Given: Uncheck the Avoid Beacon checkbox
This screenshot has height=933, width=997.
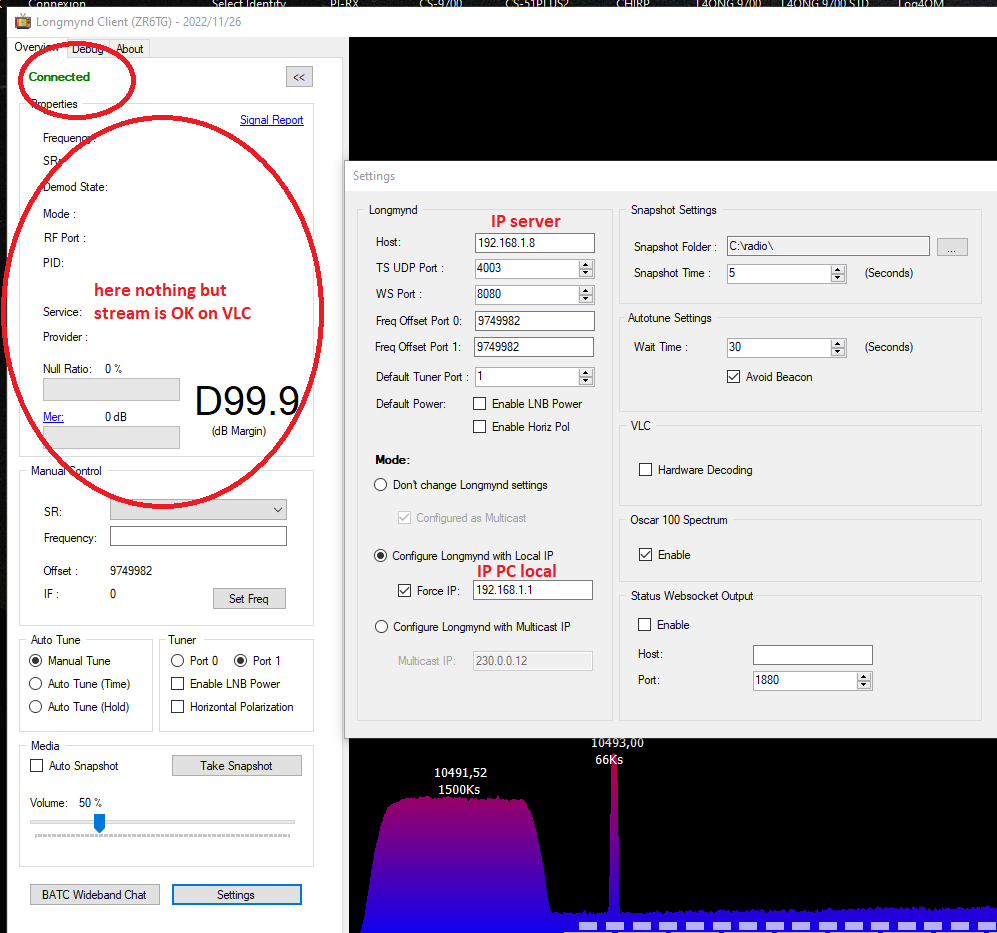Looking at the screenshot, I should tap(734, 377).
